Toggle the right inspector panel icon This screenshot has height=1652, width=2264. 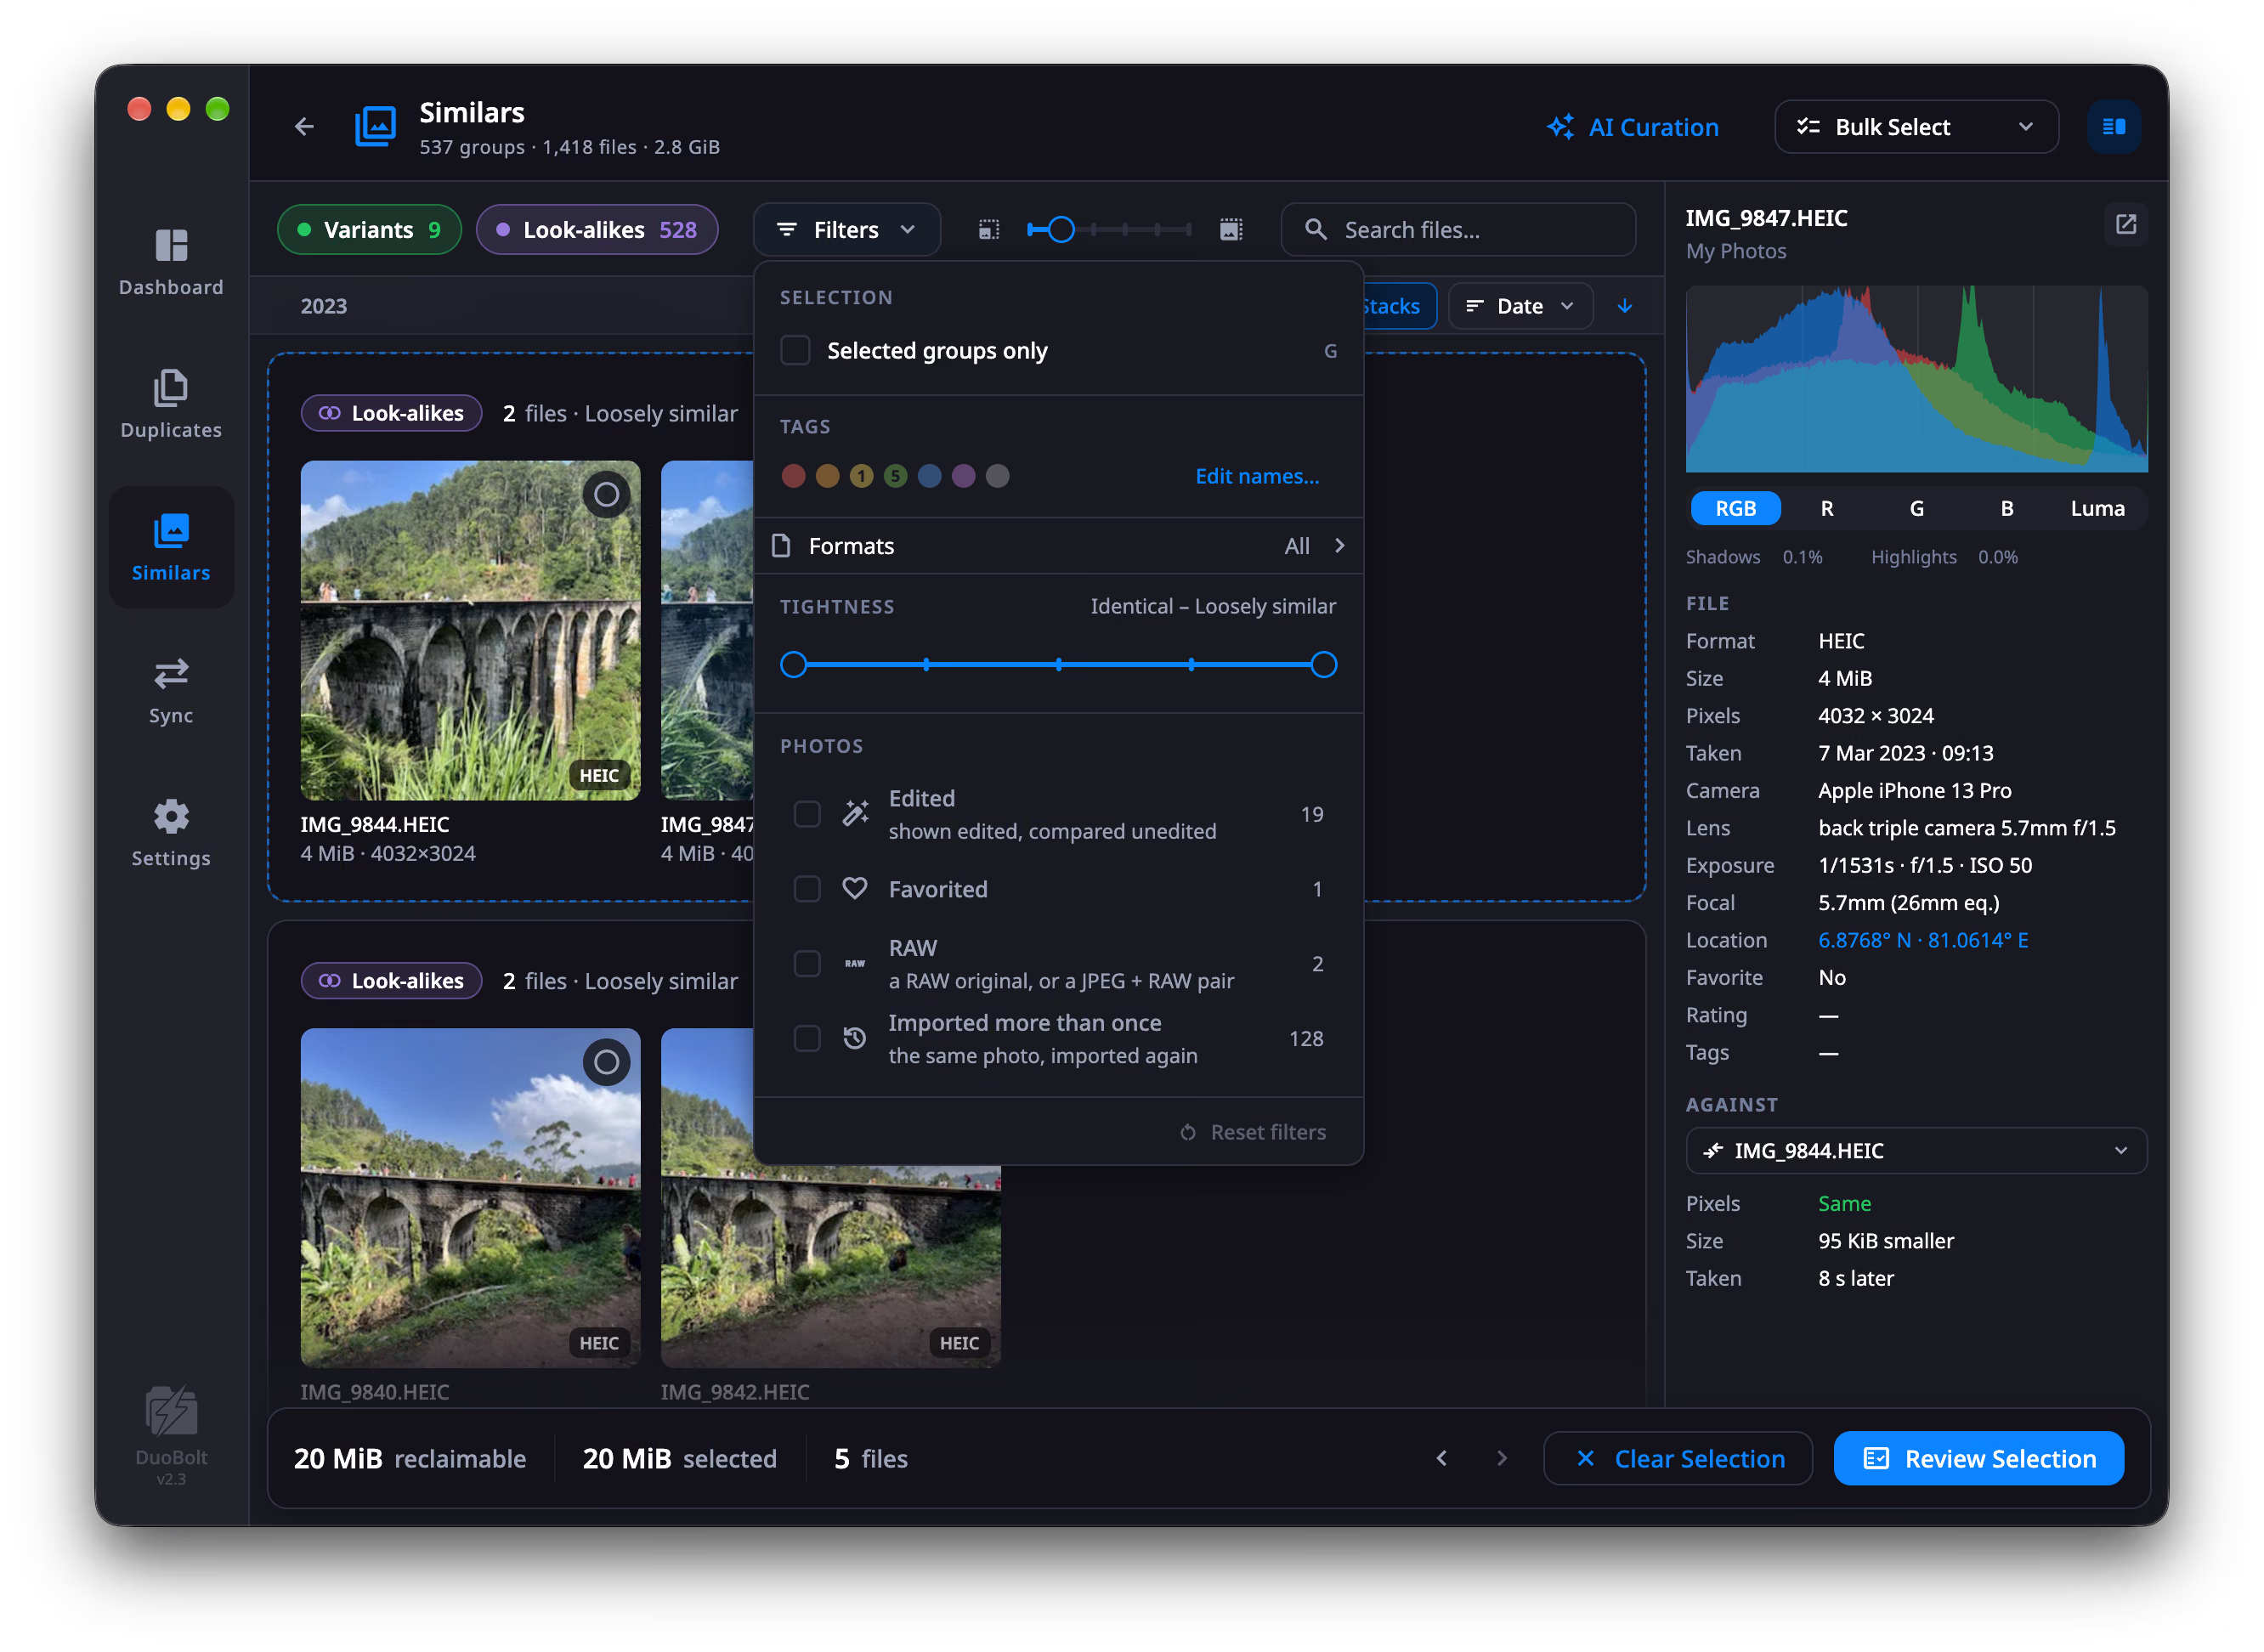coord(2113,127)
